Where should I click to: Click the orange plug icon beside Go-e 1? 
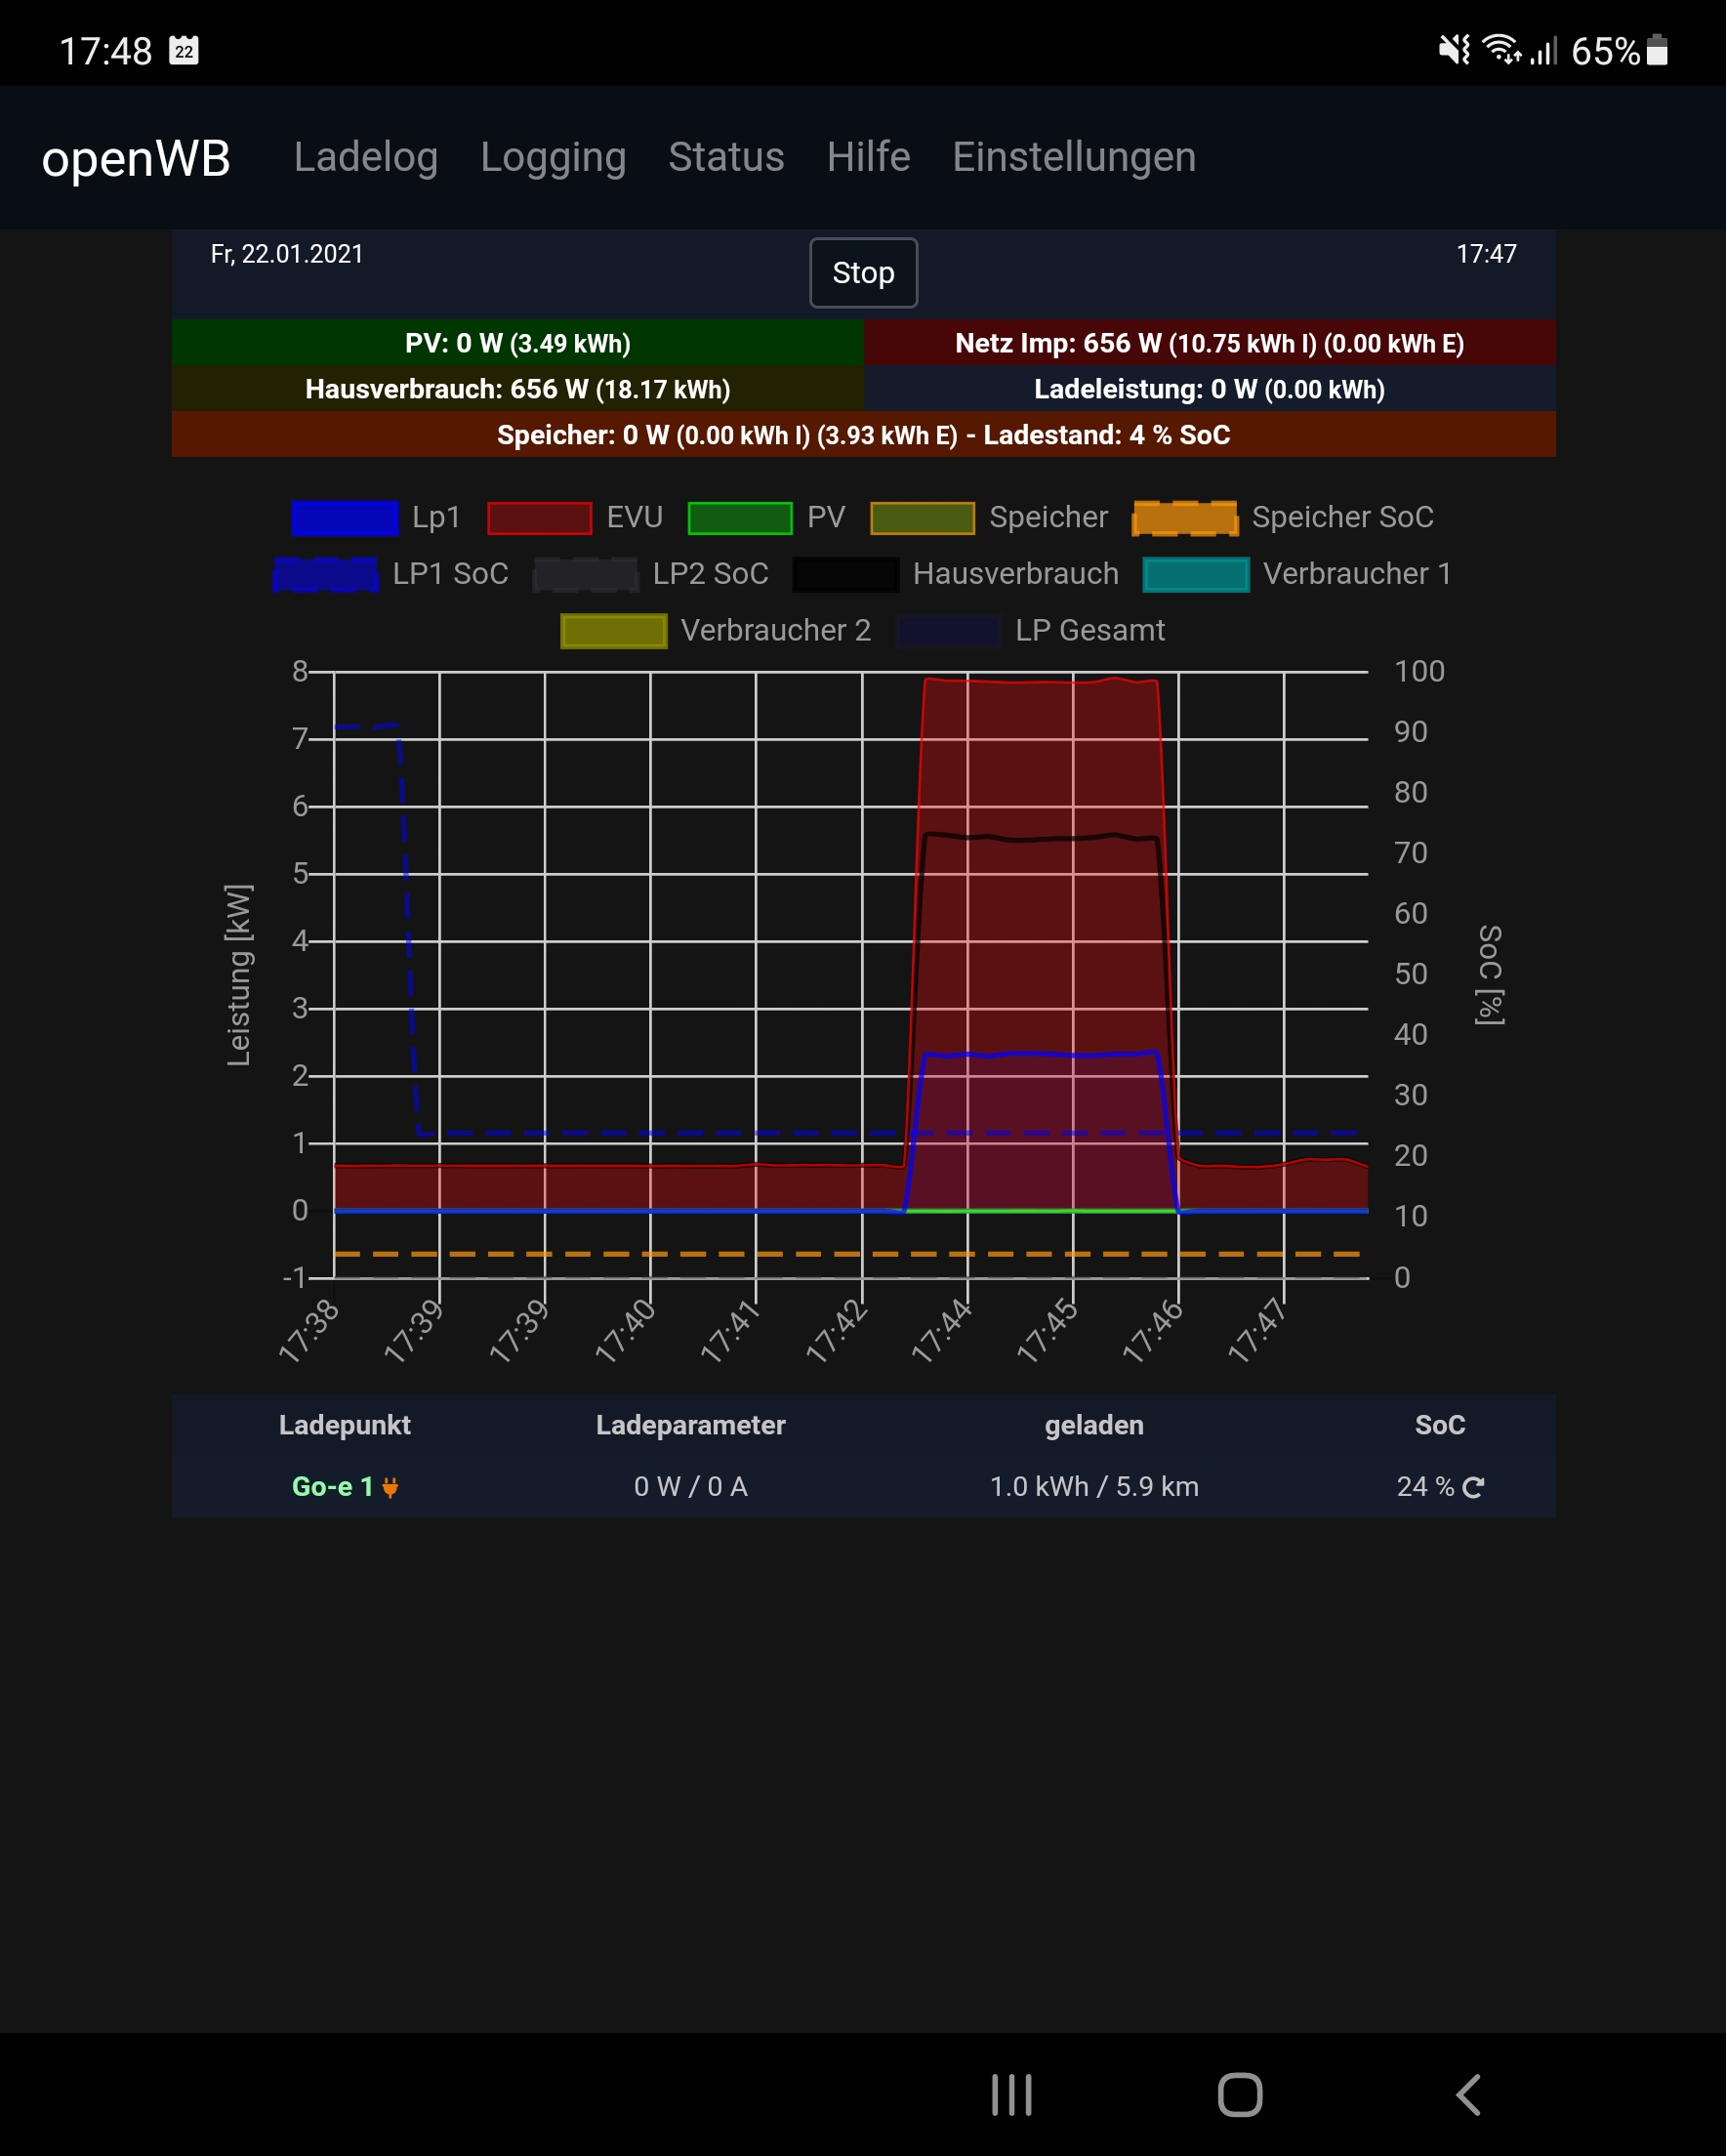tap(390, 1487)
